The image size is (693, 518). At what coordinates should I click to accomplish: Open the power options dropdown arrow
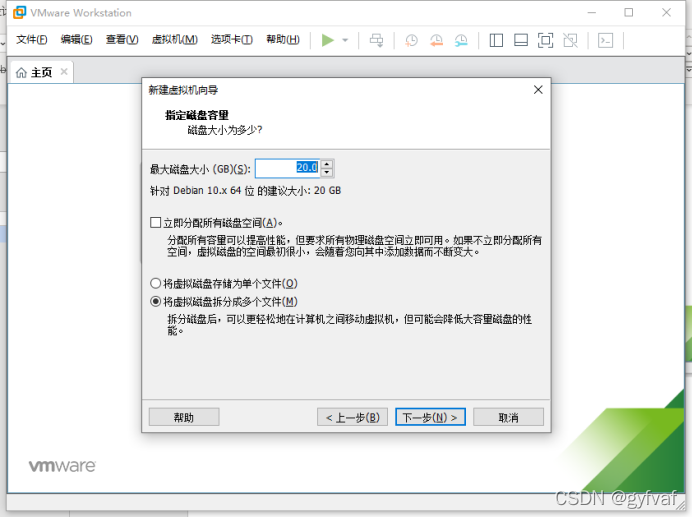pyautogui.click(x=345, y=40)
